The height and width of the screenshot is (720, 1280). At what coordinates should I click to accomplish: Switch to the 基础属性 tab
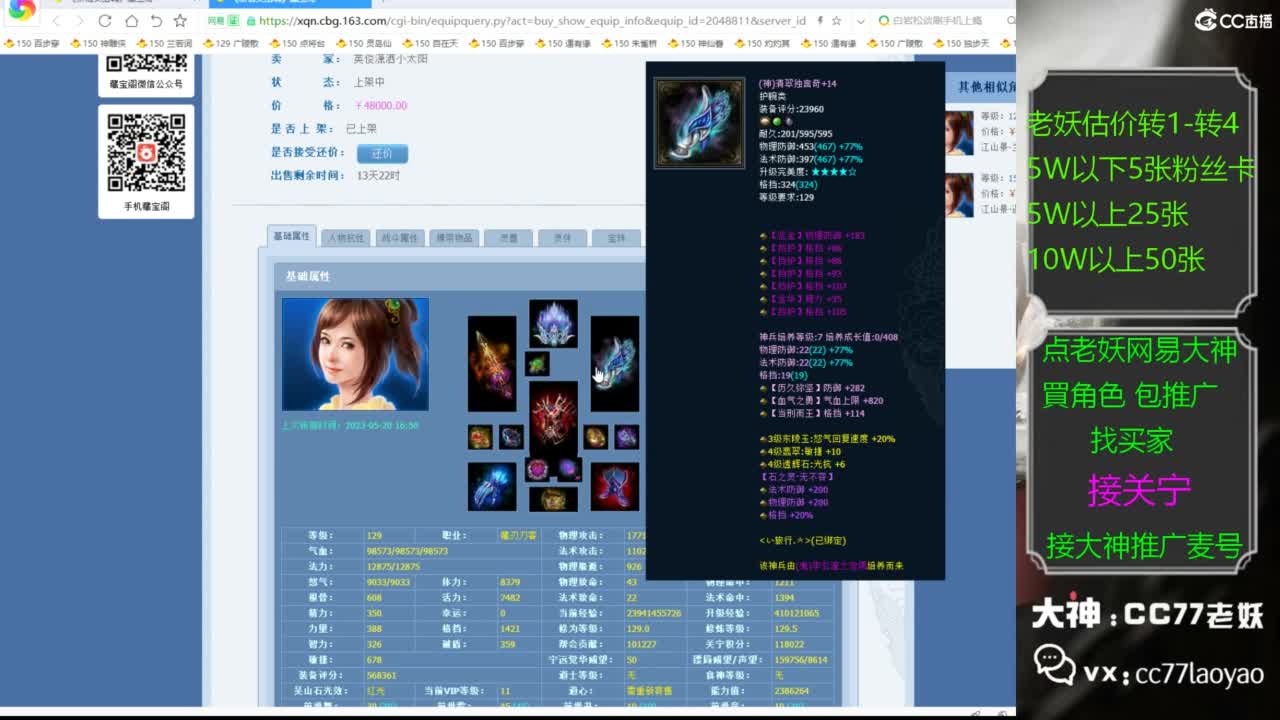291,237
